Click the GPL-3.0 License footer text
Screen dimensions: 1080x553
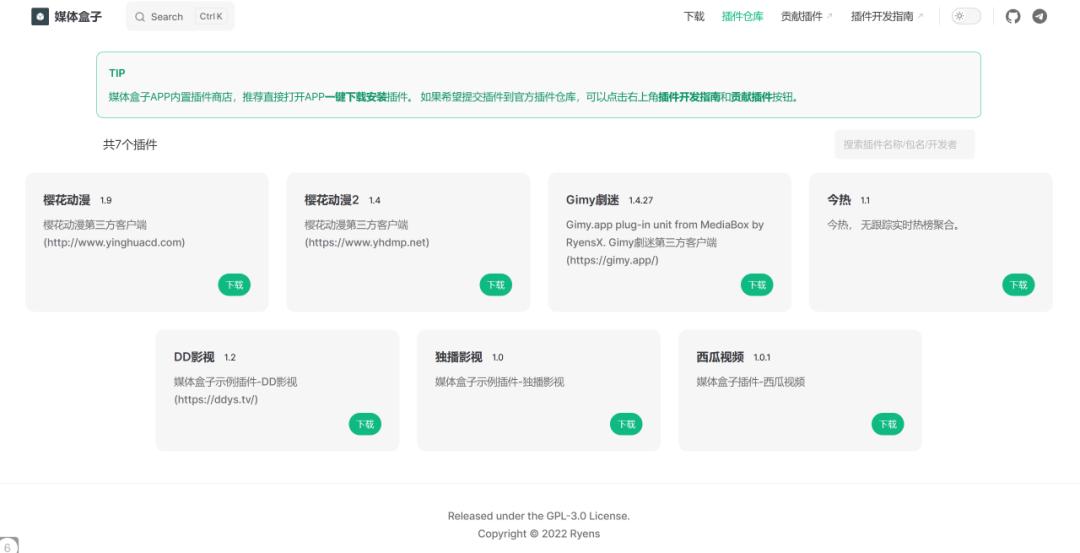(588, 516)
